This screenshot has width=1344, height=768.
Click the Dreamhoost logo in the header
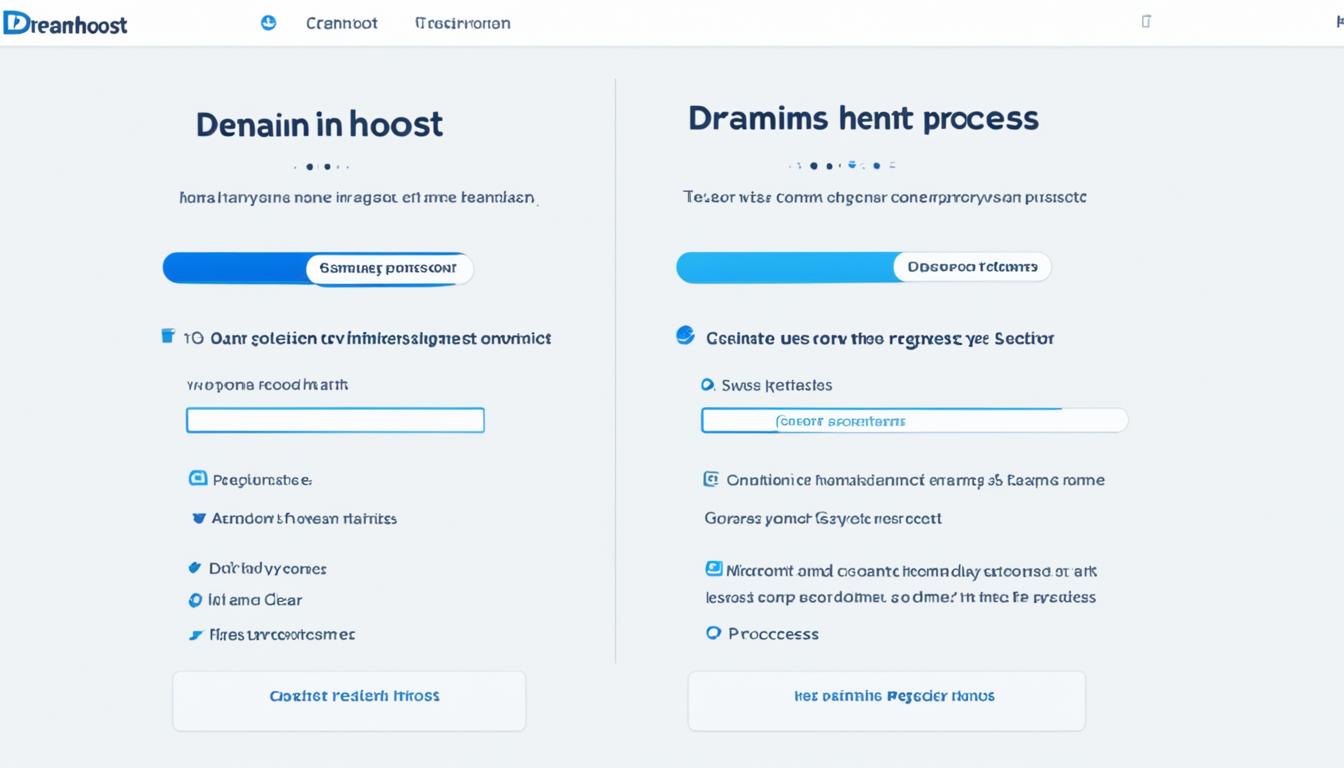point(65,23)
